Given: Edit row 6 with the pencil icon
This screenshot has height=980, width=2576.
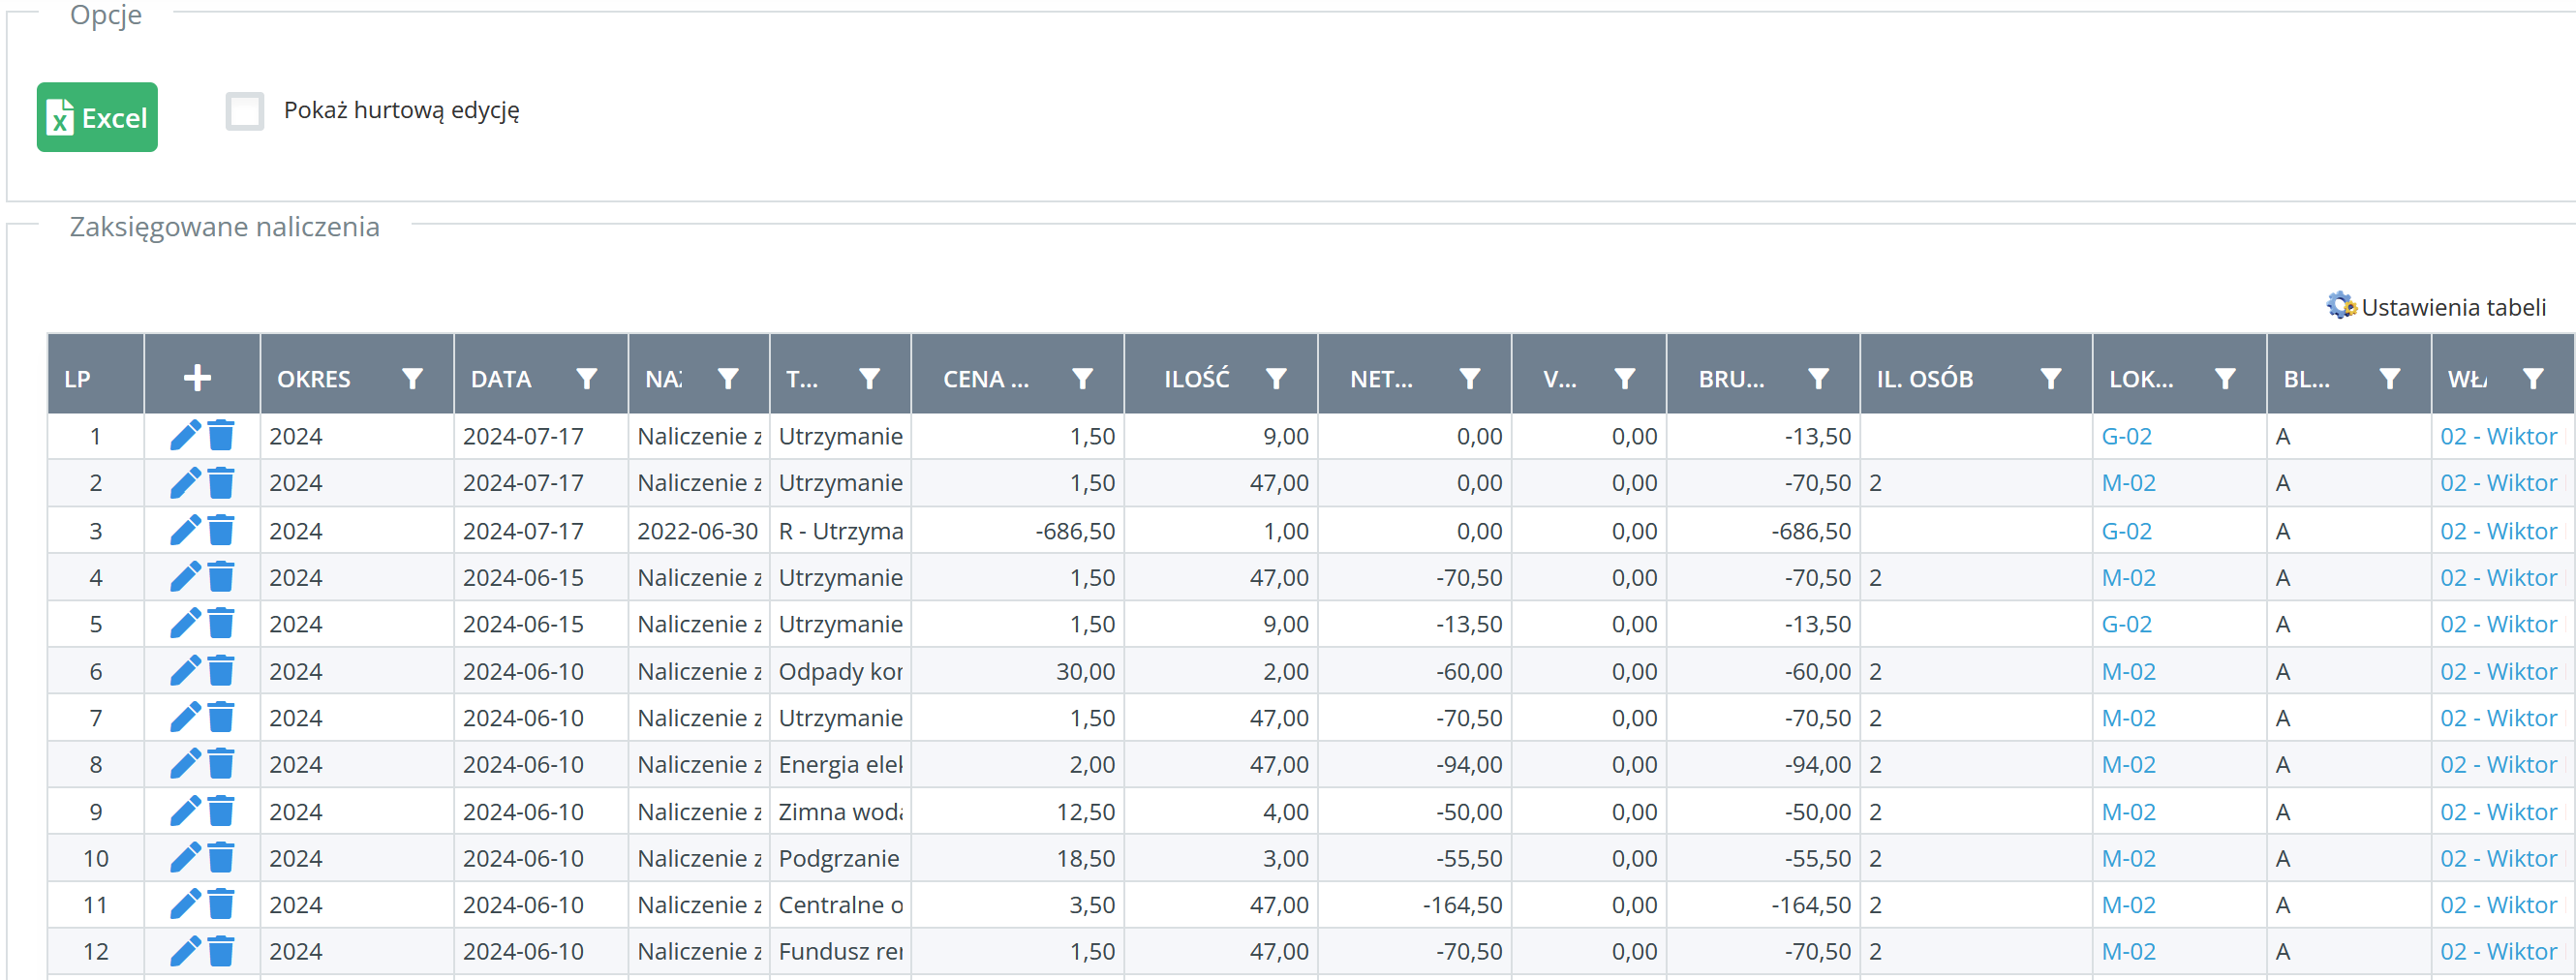Looking at the screenshot, I should click(x=185, y=671).
